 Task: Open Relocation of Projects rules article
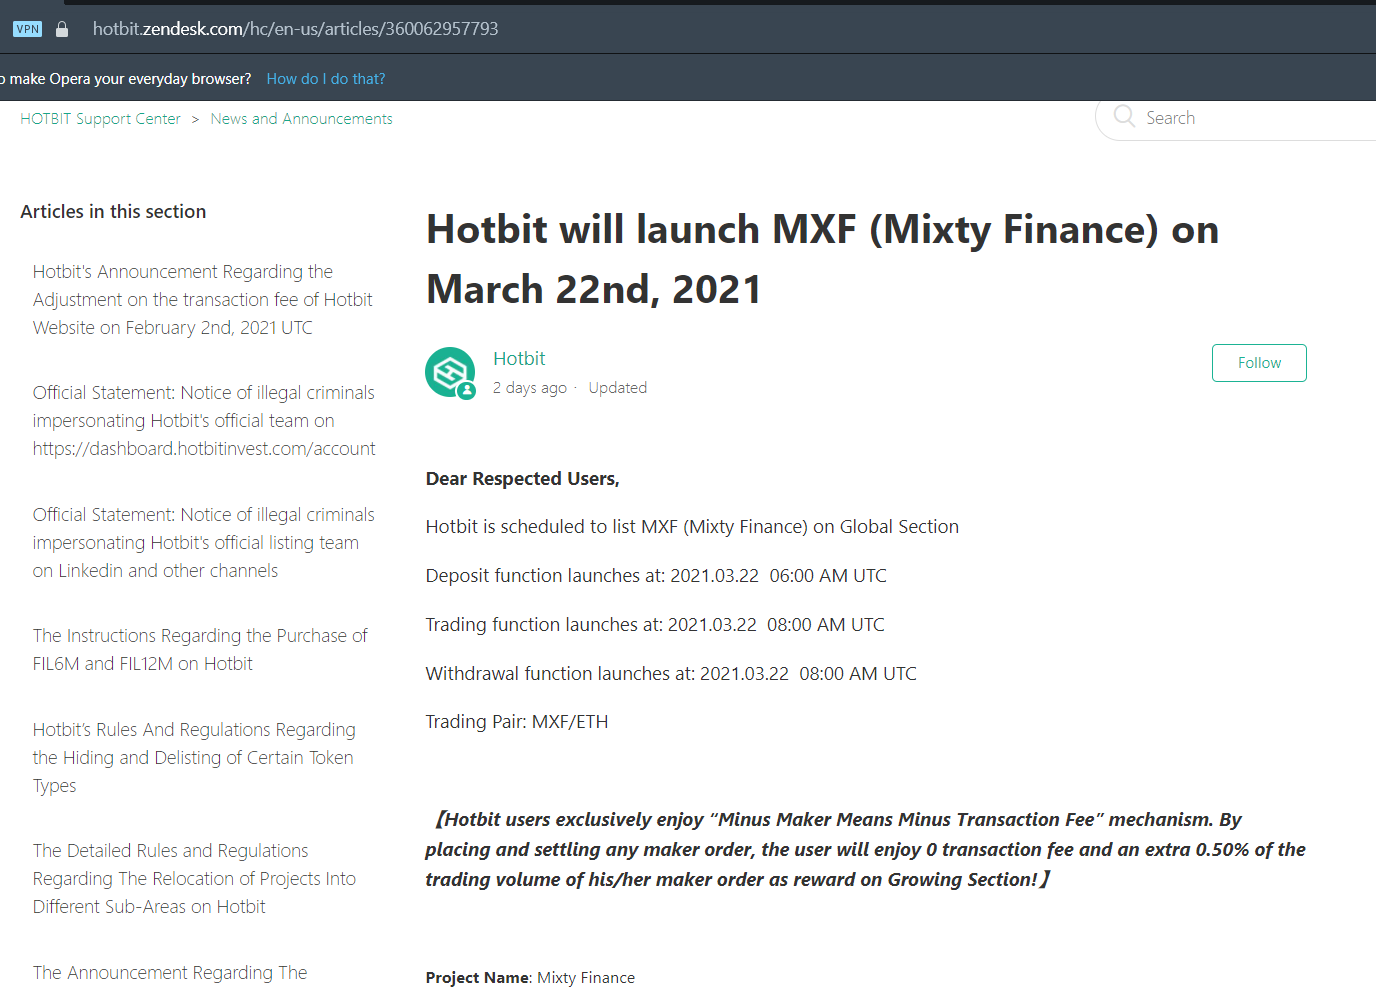194,879
